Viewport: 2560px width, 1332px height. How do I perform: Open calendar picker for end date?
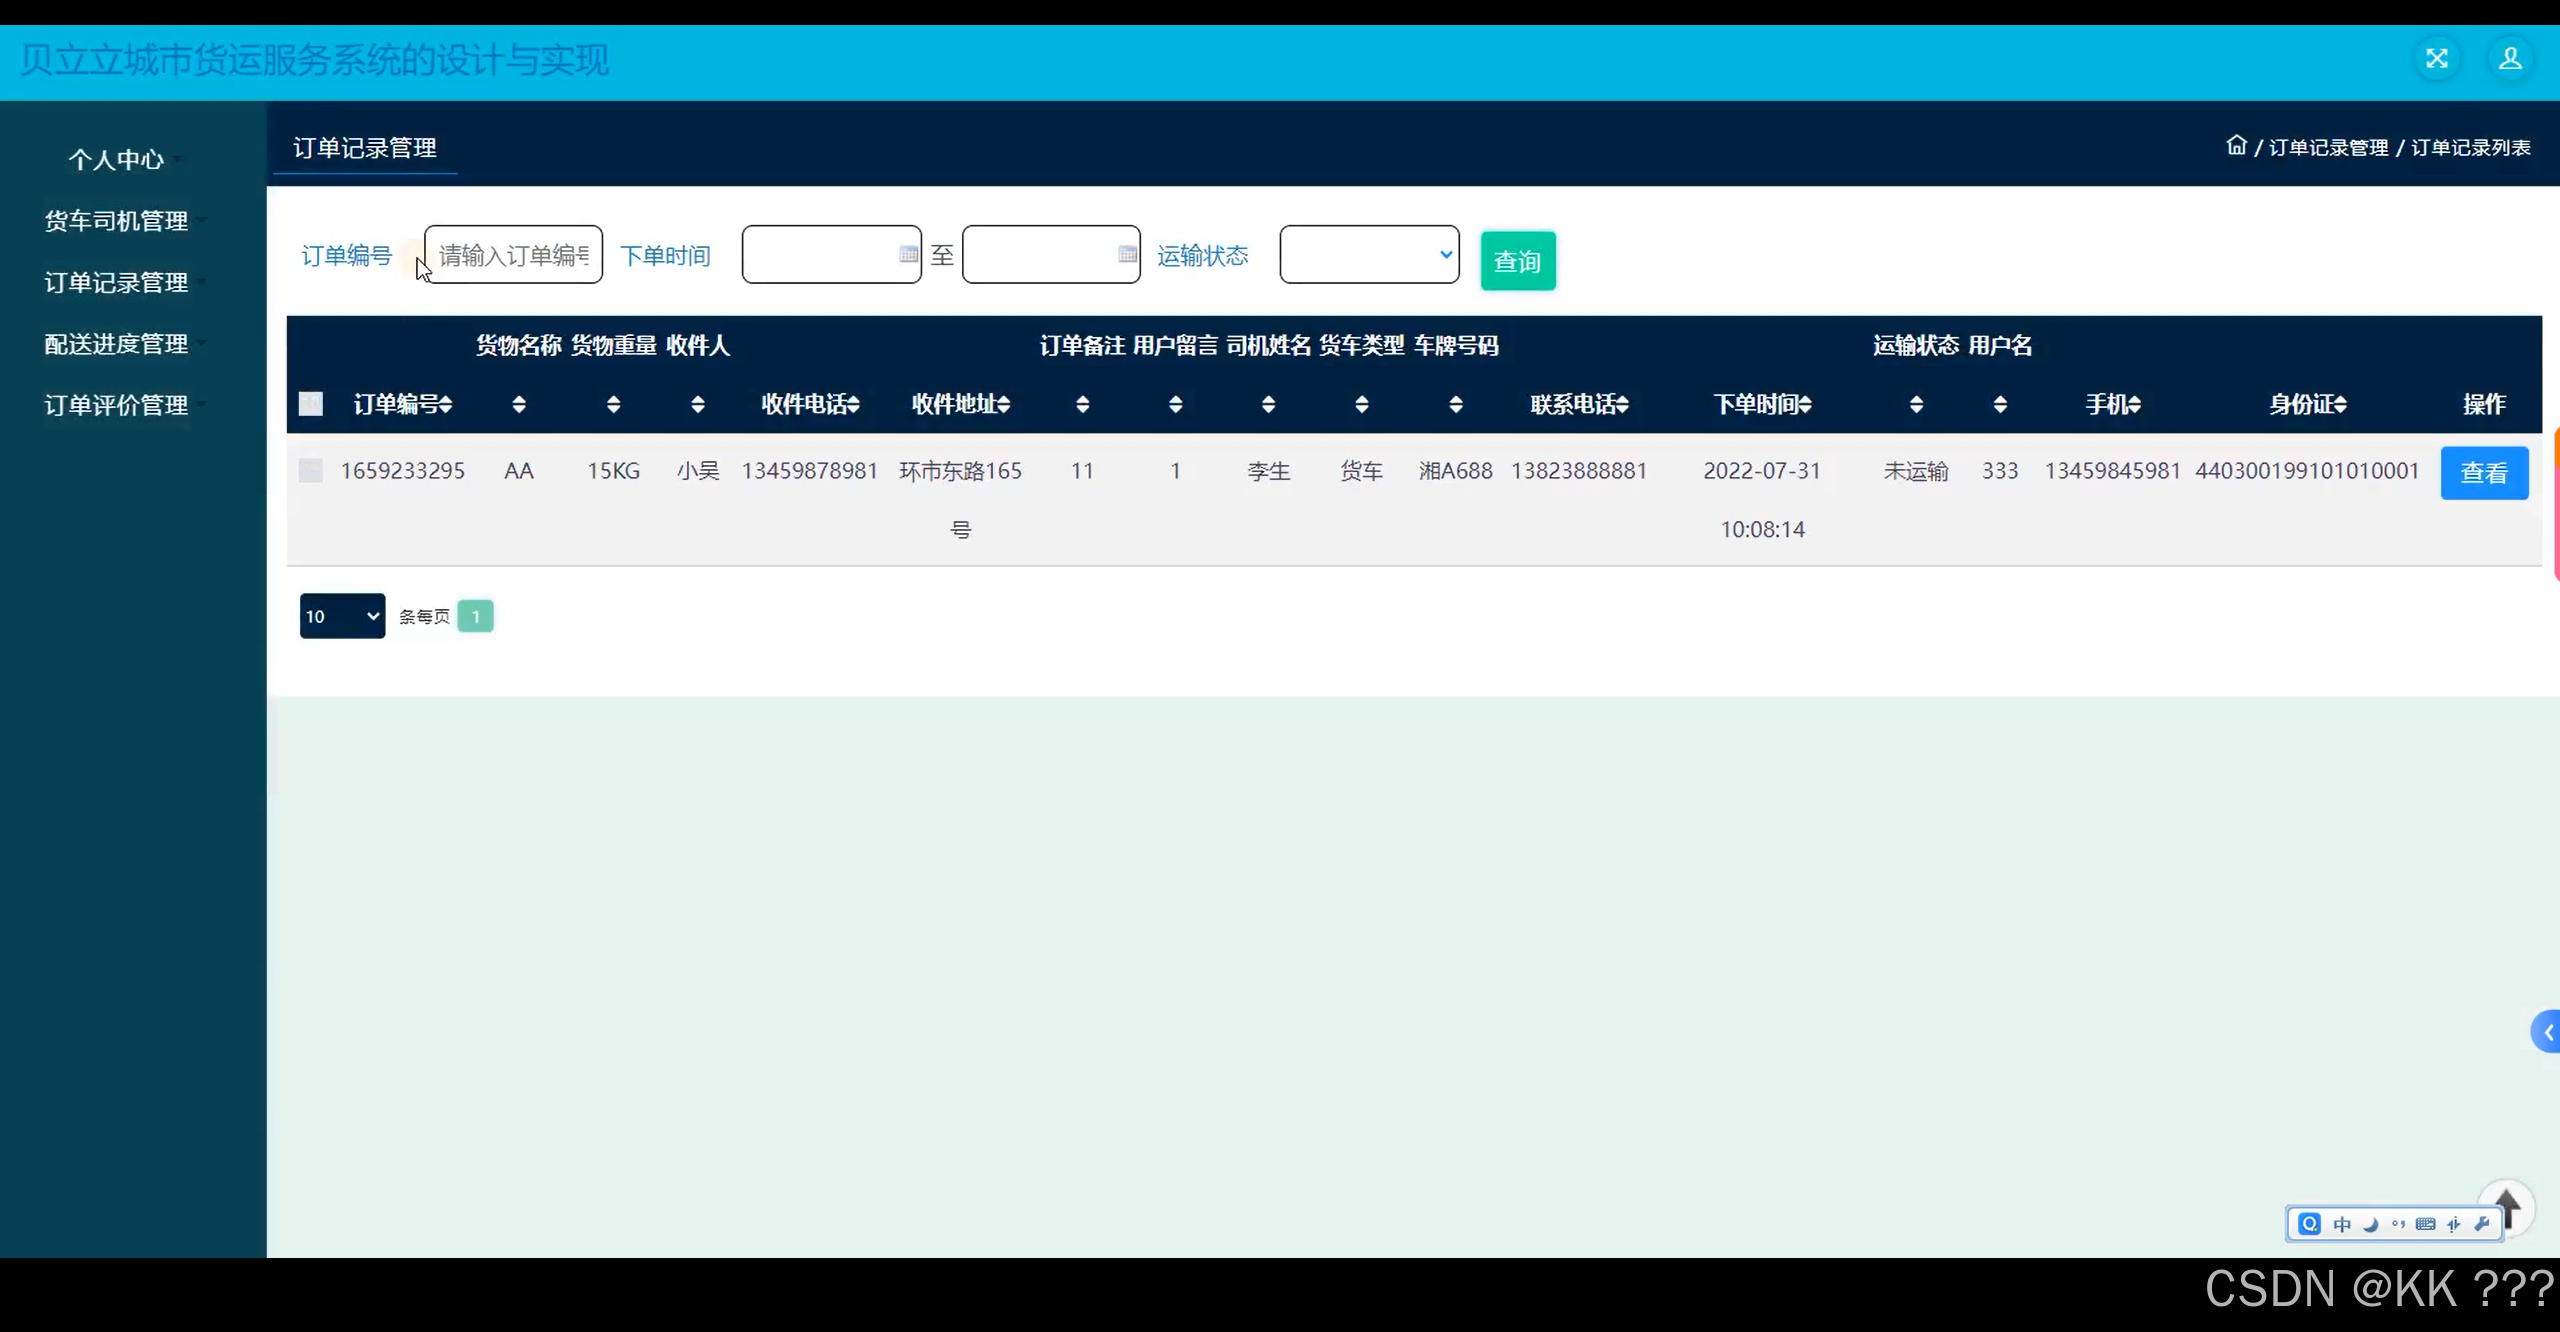[x=1127, y=255]
